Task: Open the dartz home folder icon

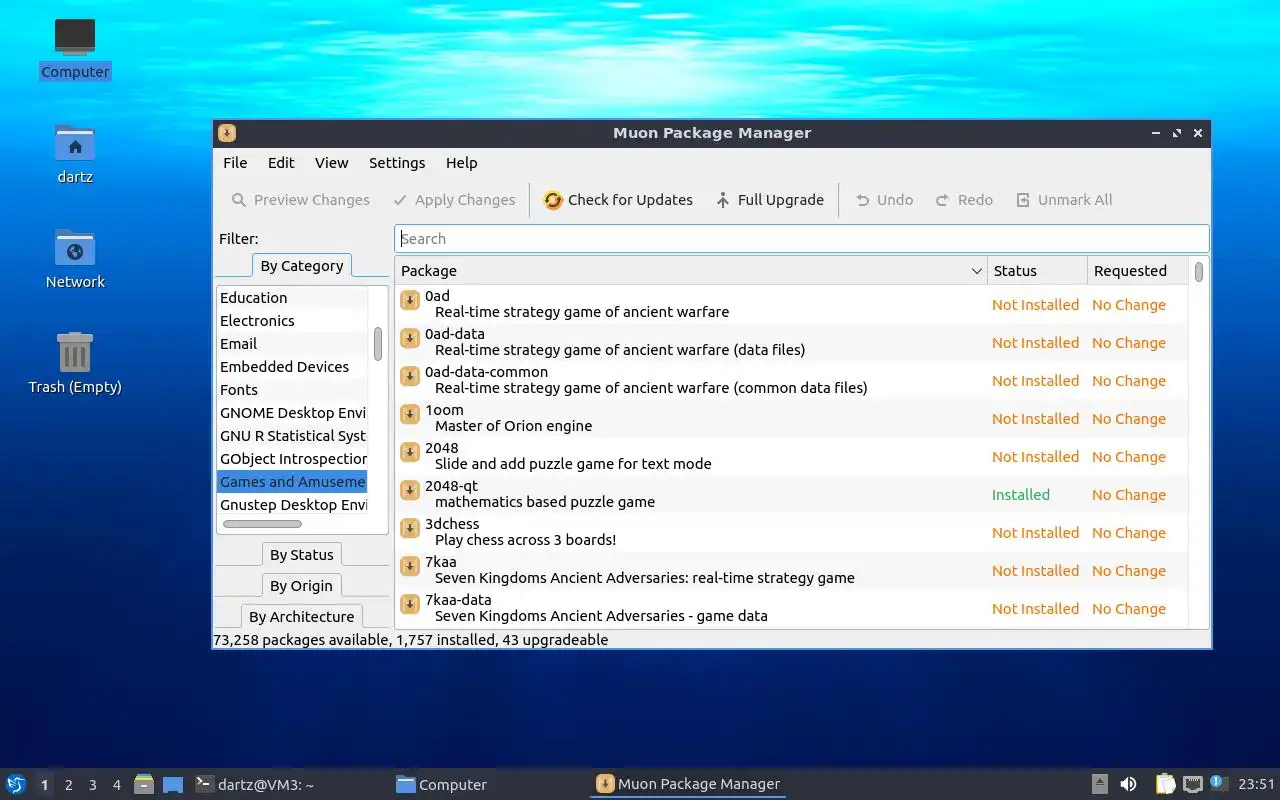Action: click(75, 153)
